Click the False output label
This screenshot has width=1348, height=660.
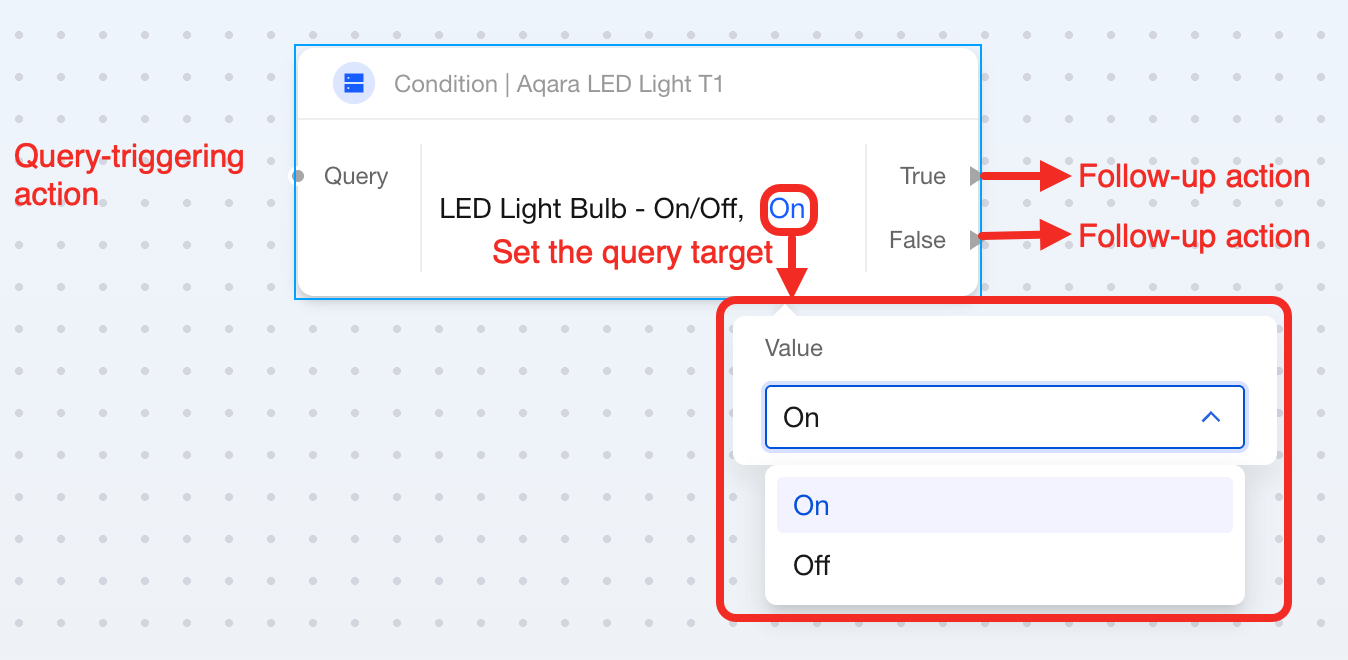917,240
